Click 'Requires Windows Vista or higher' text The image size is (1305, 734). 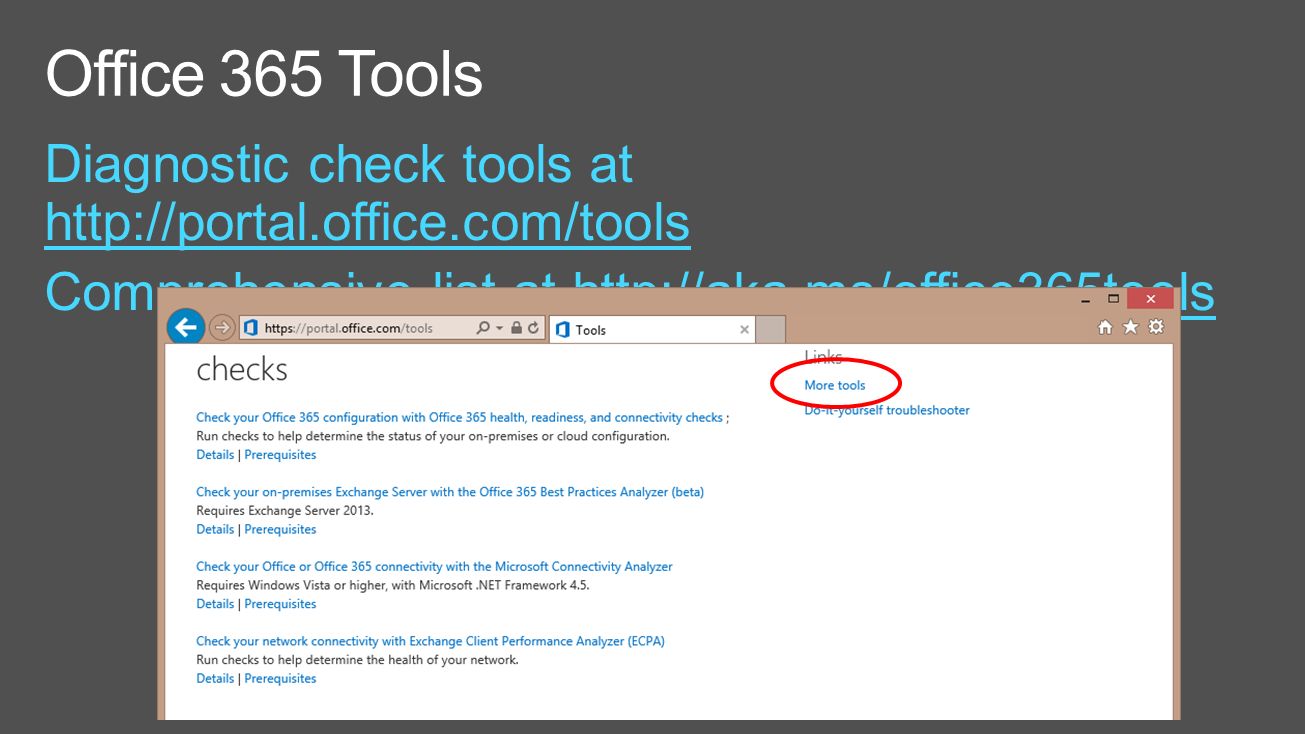point(393,585)
